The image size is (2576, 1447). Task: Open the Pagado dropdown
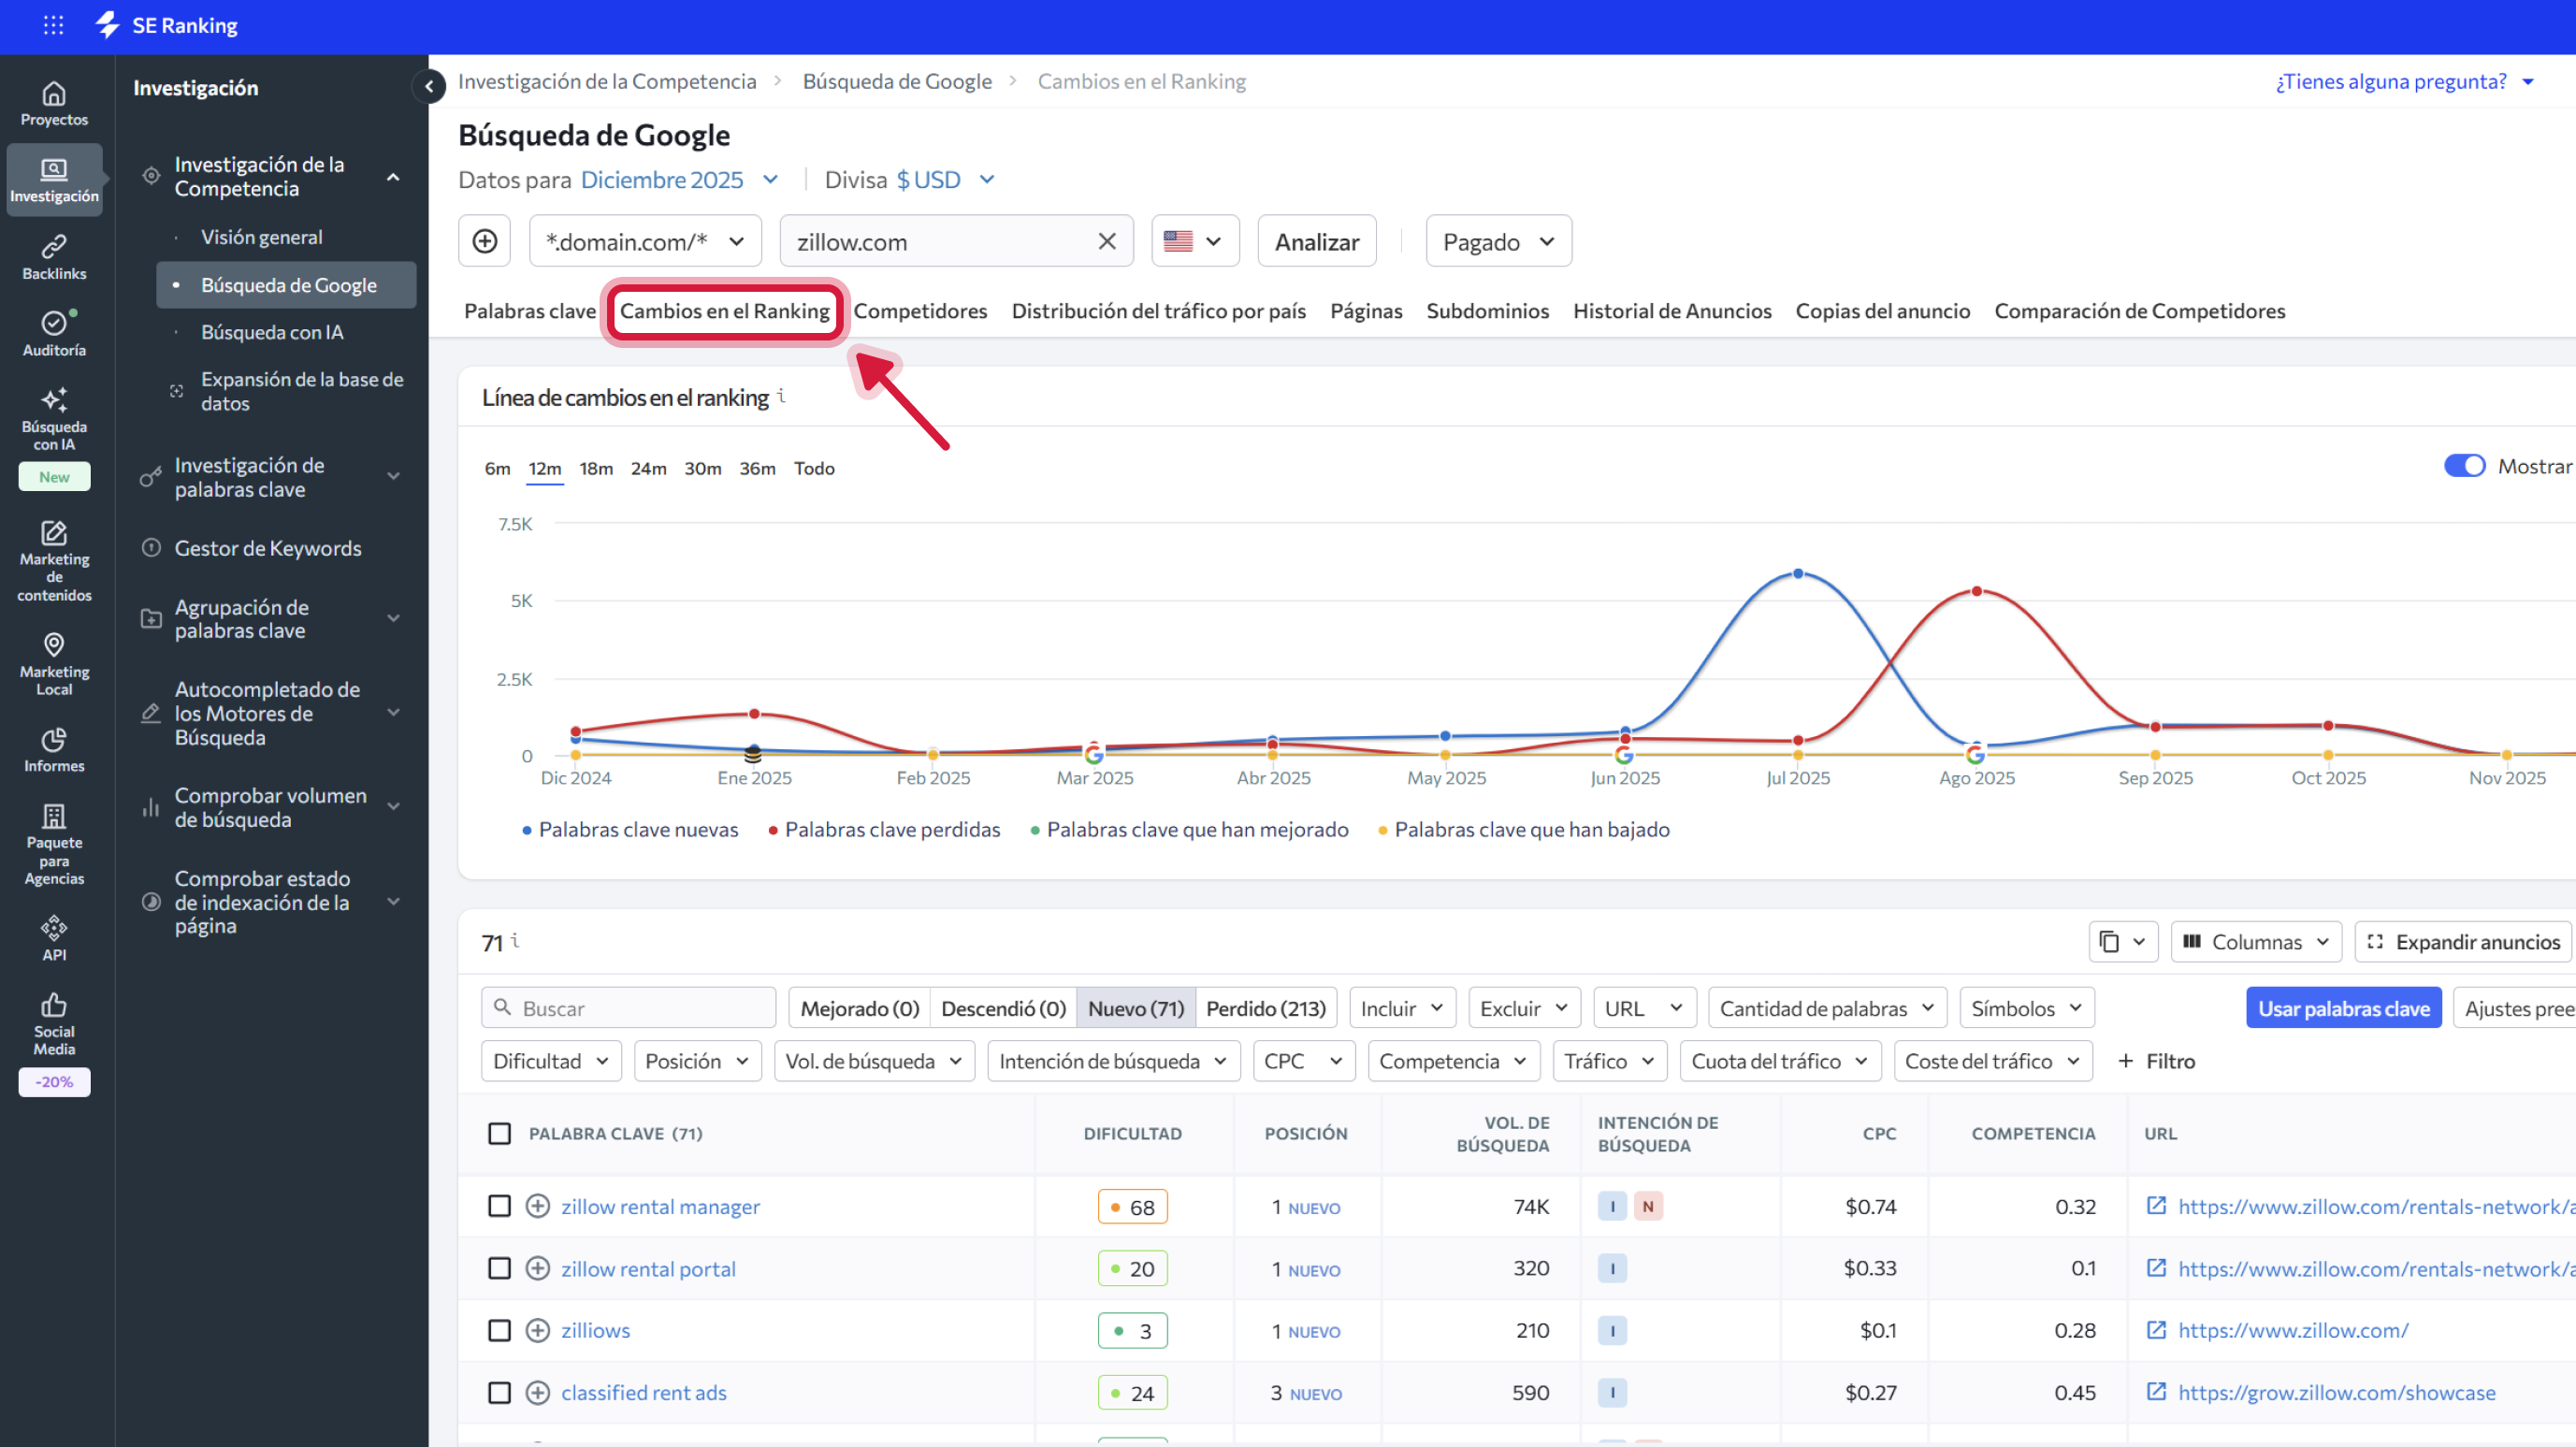click(x=1497, y=241)
